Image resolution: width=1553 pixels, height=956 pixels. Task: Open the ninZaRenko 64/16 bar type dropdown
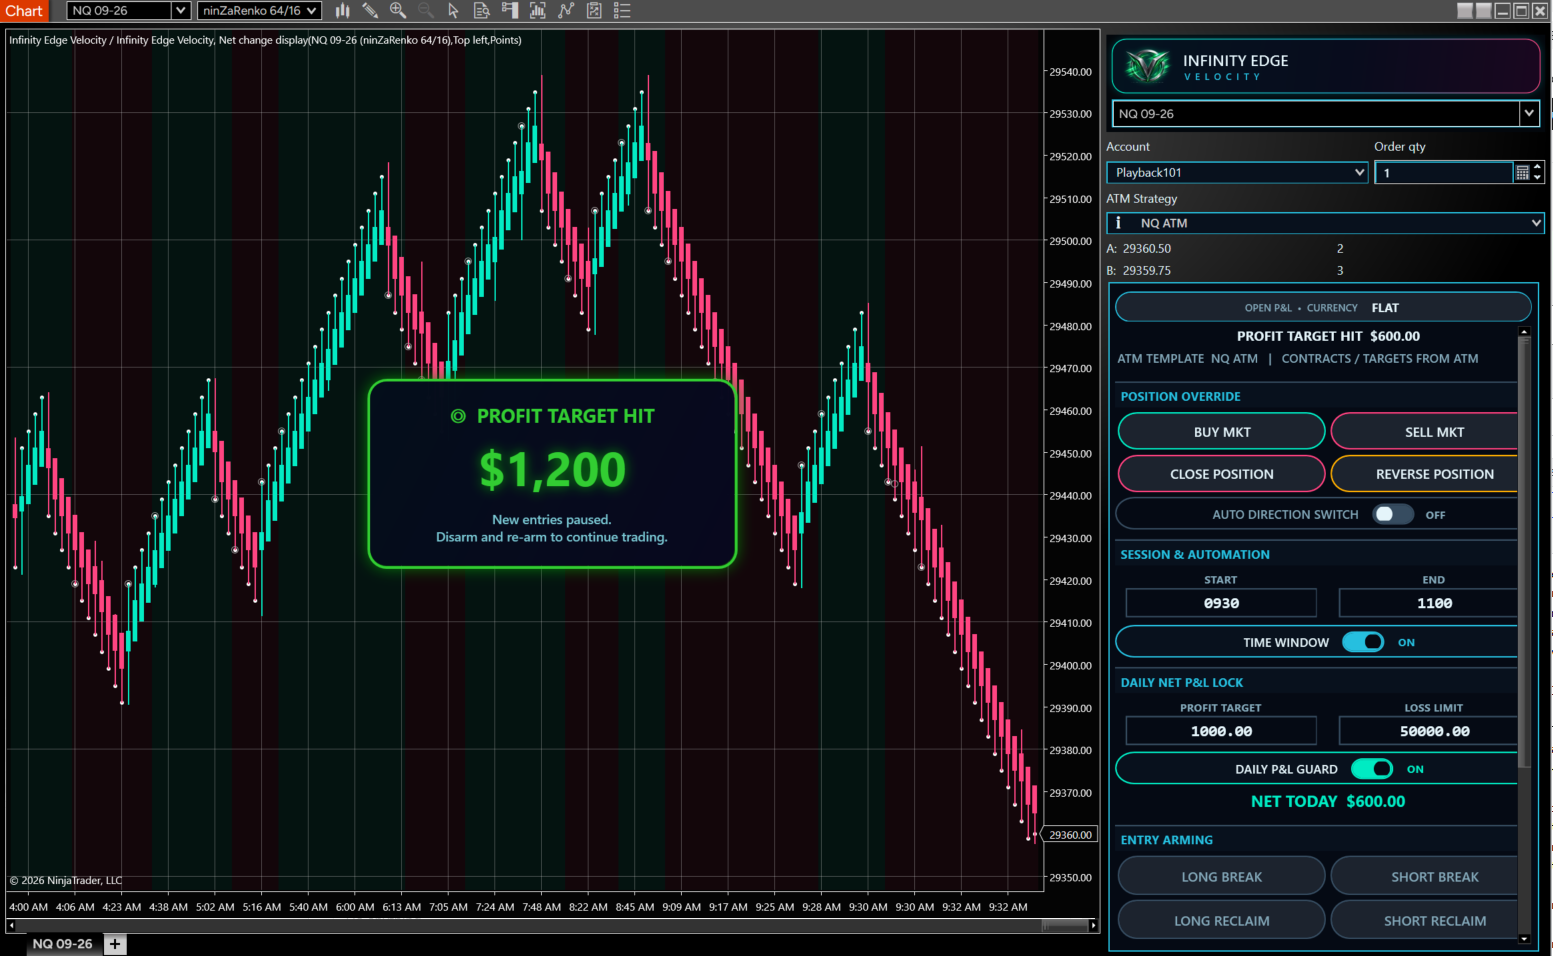(259, 11)
